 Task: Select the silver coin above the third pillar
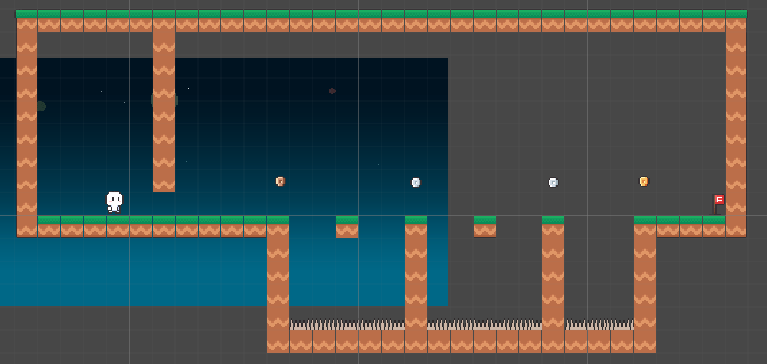[x=553, y=182]
